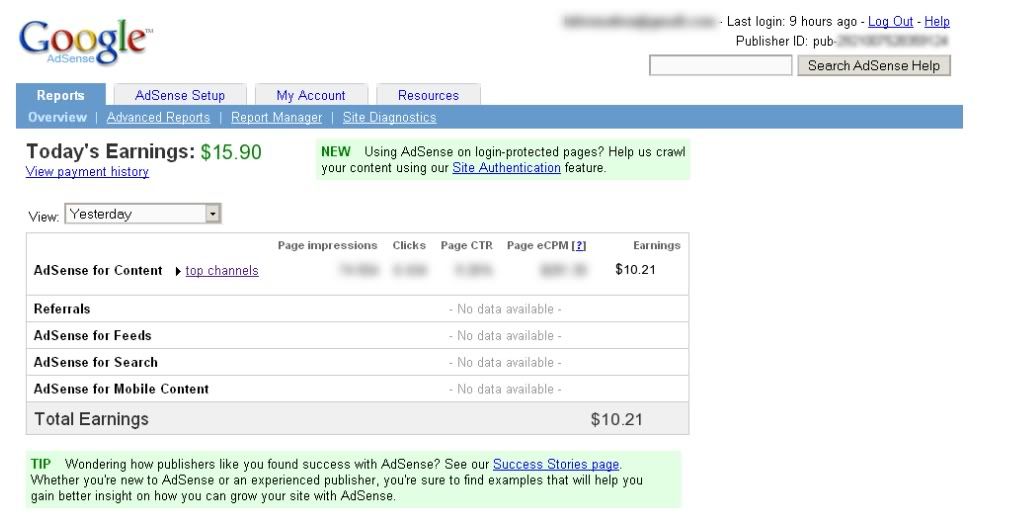
Task: Go to the My Account tab
Action: (x=311, y=95)
